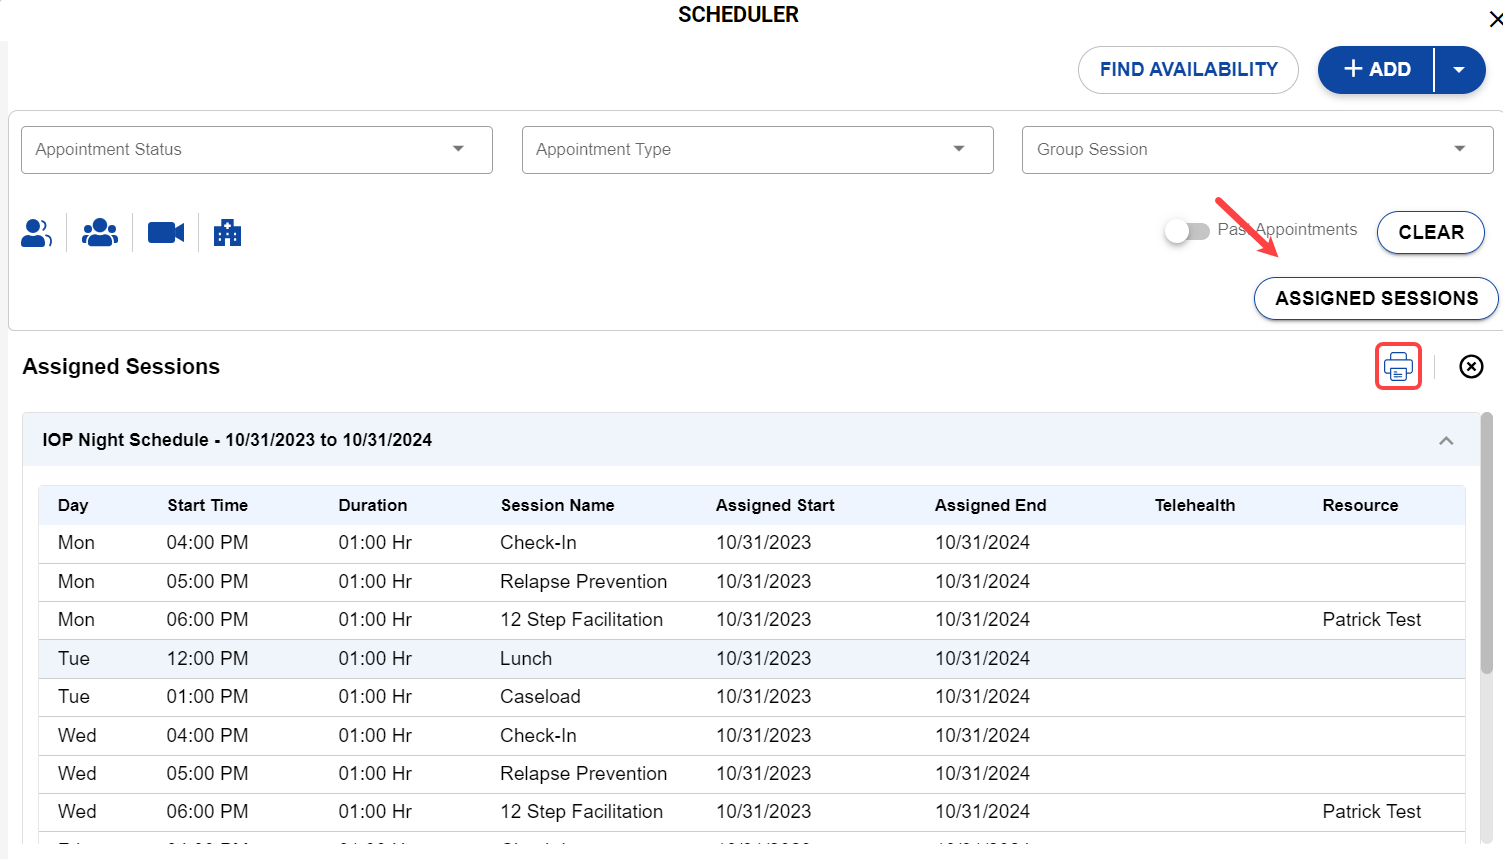Collapse the IOP Night Schedule section
Screen dimensions: 1503x859
[x=1445, y=440]
